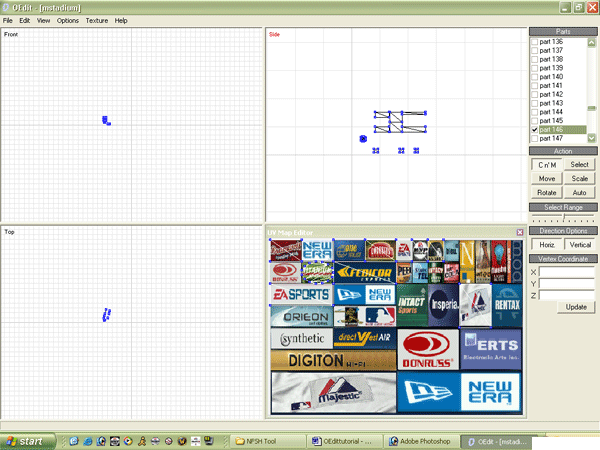Switch to OEdittutorial taskbar window
Image resolution: width=600 pixels, height=450 pixels.
pos(344,442)
